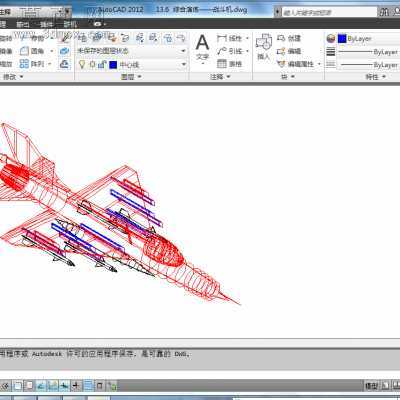Click the Layer Off icon
The image size is (400, 400).
[x=181, y=38]
